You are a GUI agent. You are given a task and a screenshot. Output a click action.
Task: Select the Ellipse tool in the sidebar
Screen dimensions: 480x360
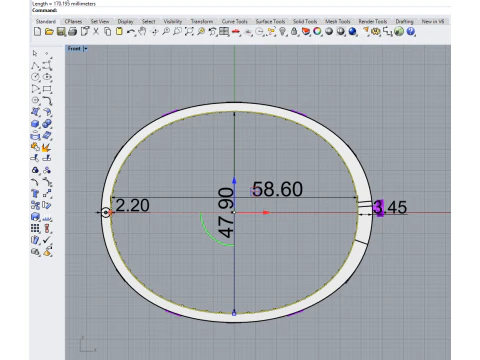[x=47, y=77]
